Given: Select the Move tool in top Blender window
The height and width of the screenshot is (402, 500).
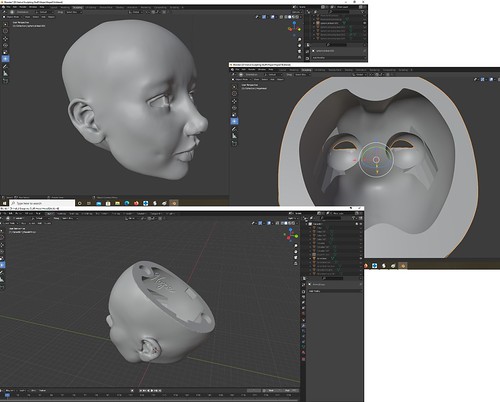Looking at the screenshot, I should pyautogui.click(x=5, y=39).
